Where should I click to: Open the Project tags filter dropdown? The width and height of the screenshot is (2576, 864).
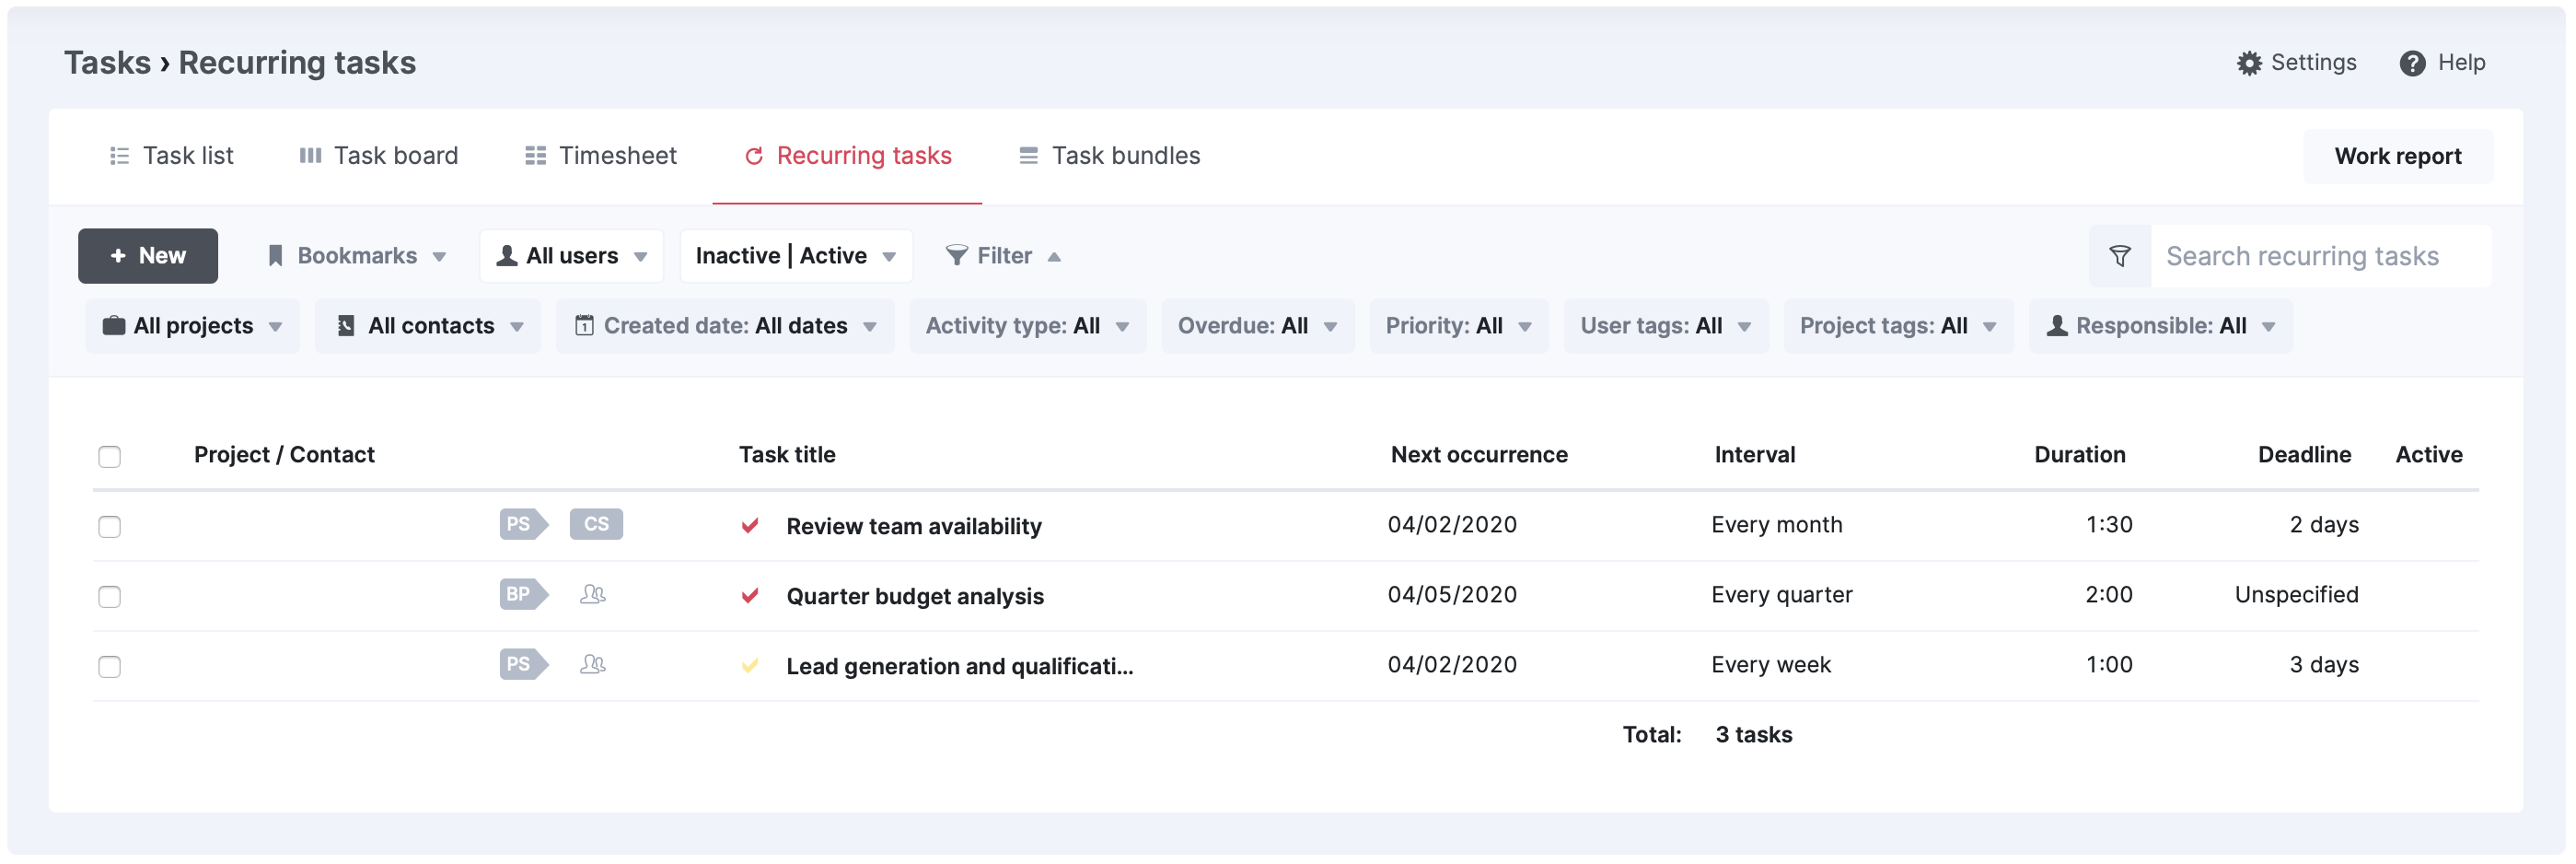tap(1898, 325)
